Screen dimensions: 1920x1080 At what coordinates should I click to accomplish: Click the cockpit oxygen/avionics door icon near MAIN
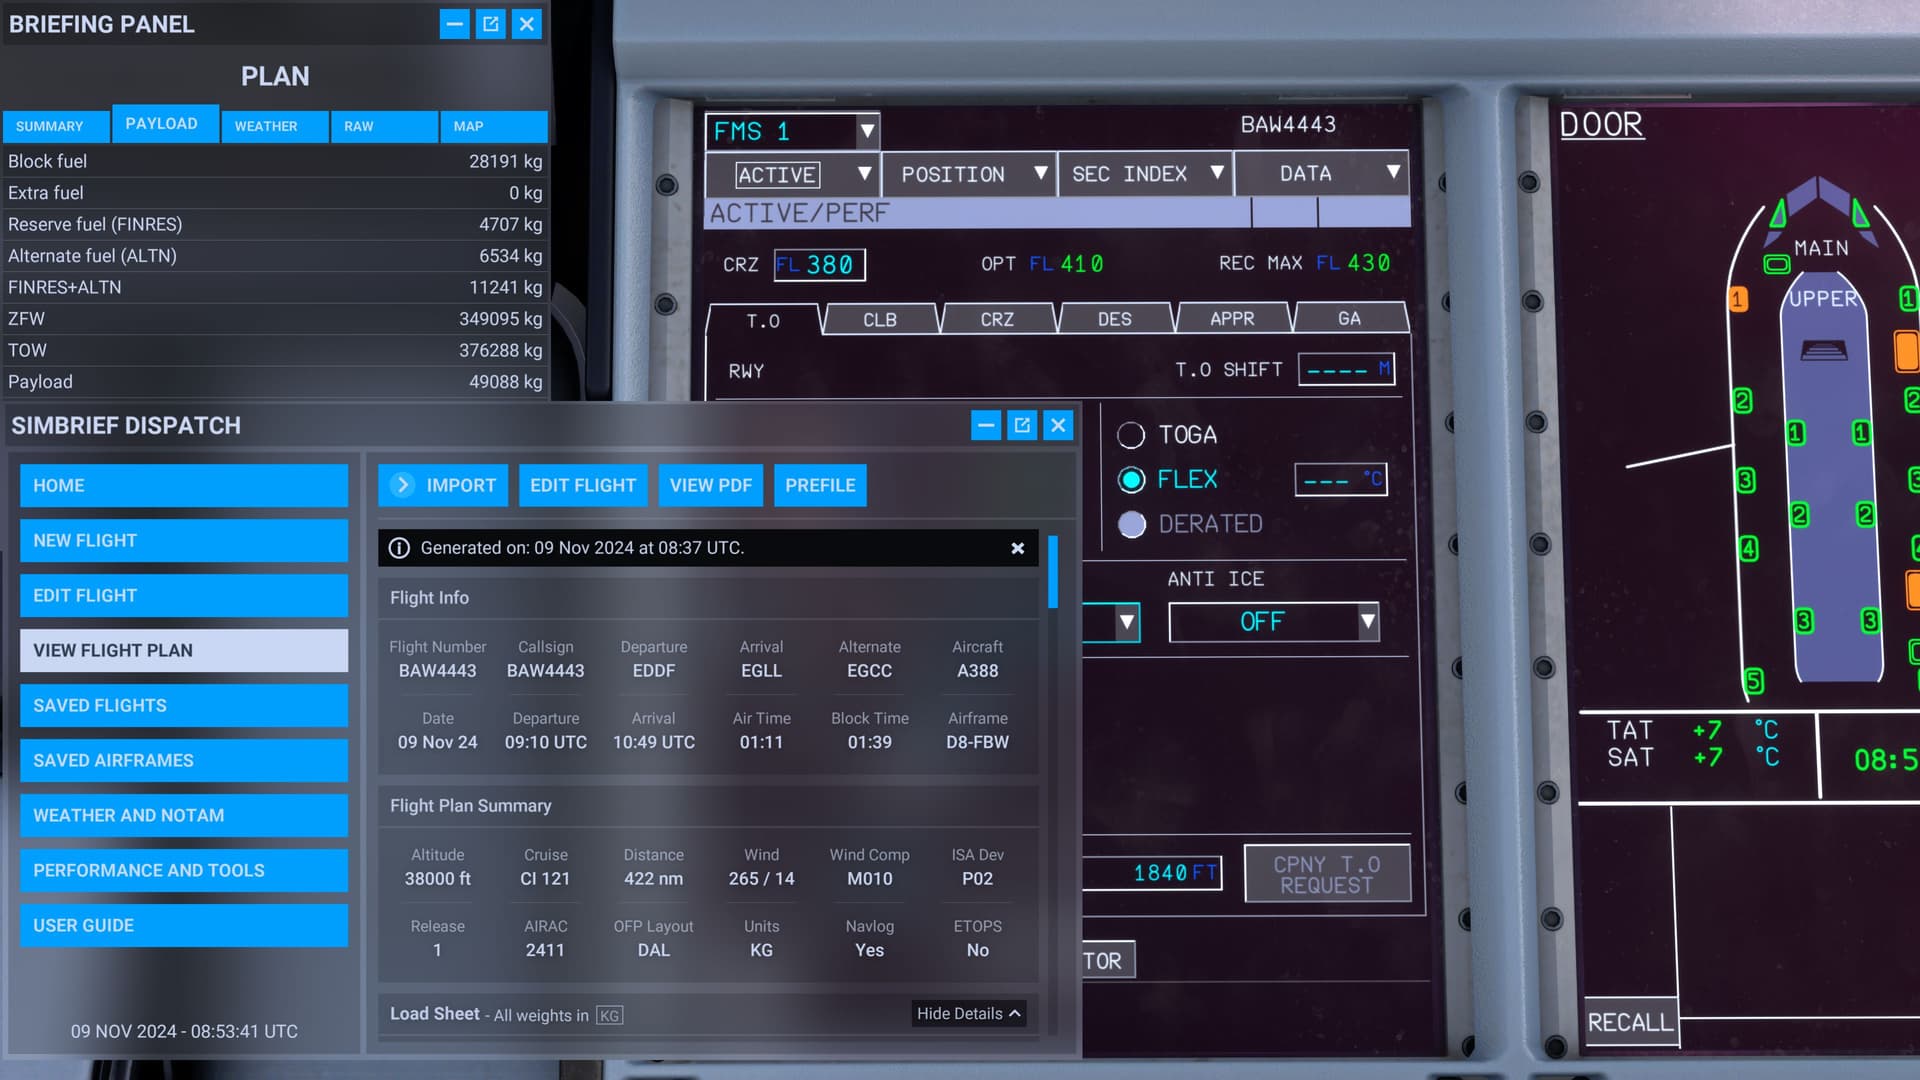pyautogui.click(x=1776, y=264)
